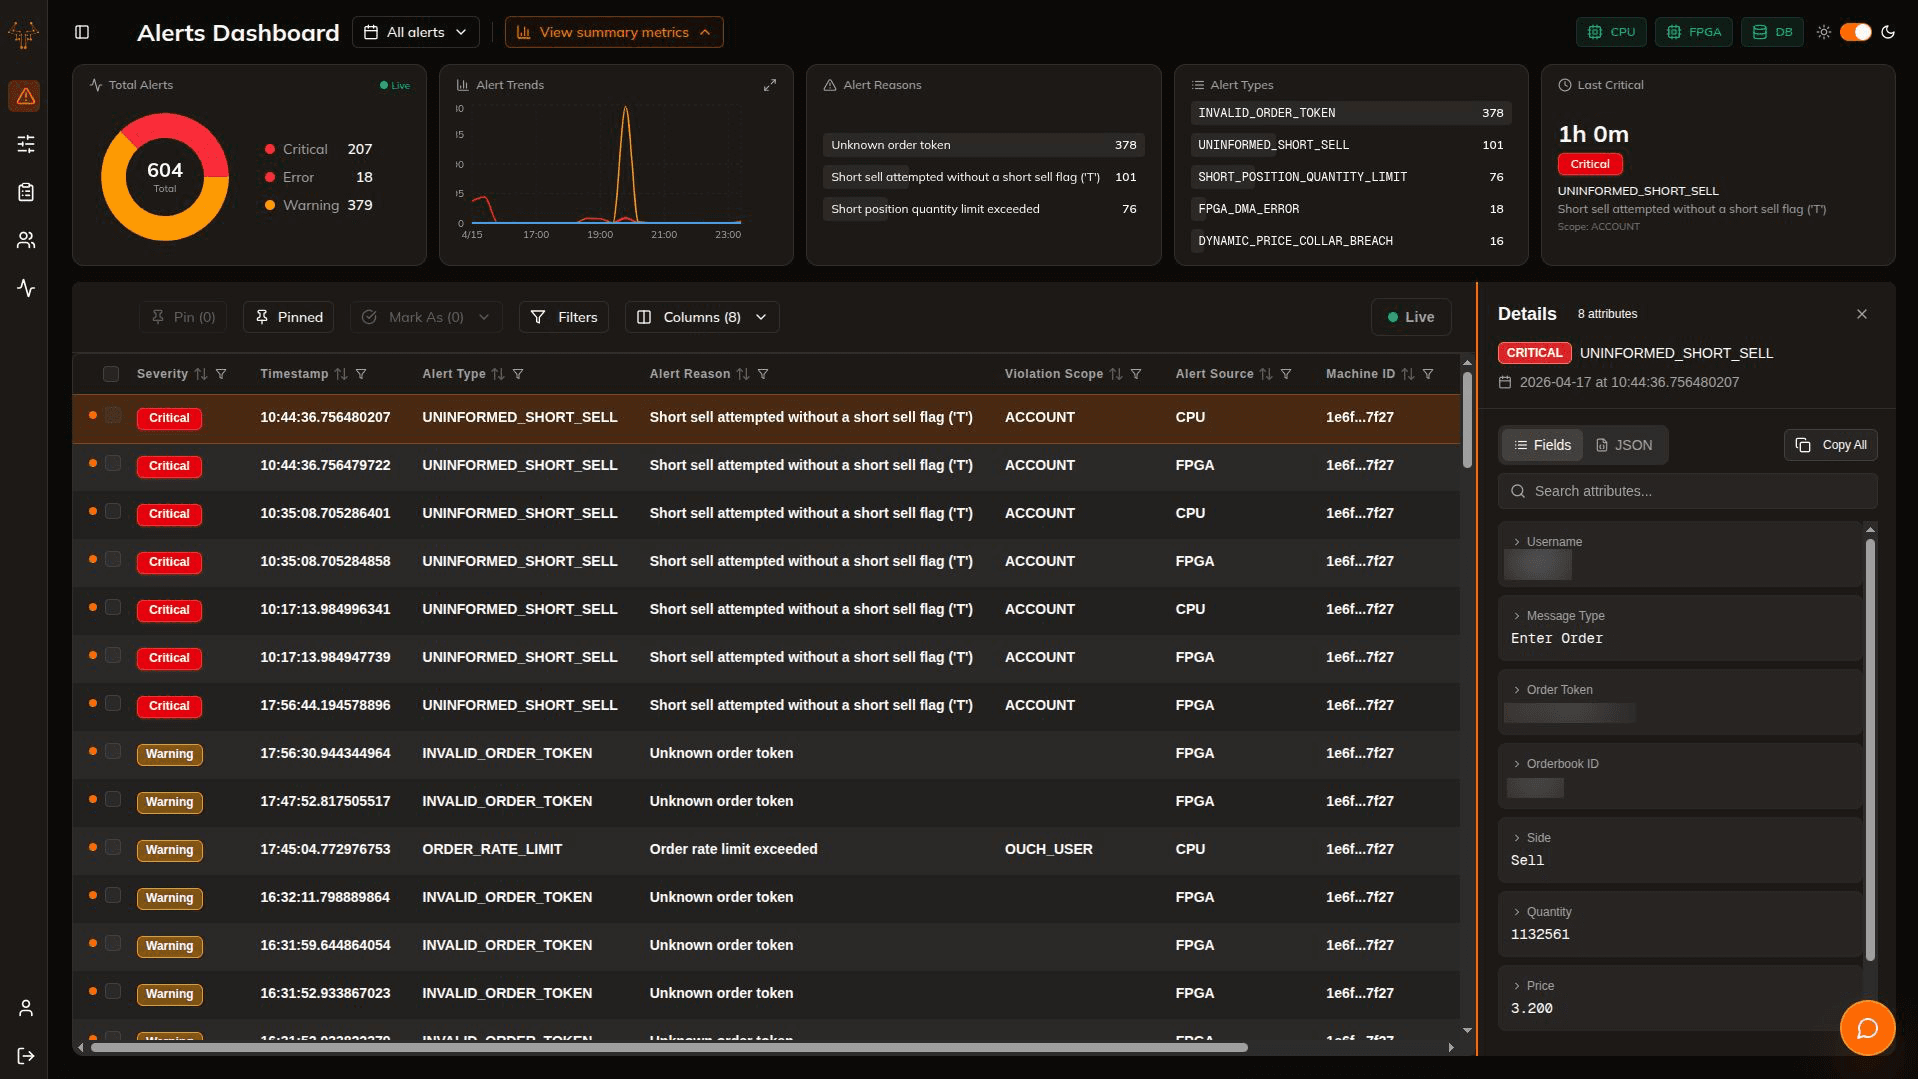Filter the Timestamp column

361,374
